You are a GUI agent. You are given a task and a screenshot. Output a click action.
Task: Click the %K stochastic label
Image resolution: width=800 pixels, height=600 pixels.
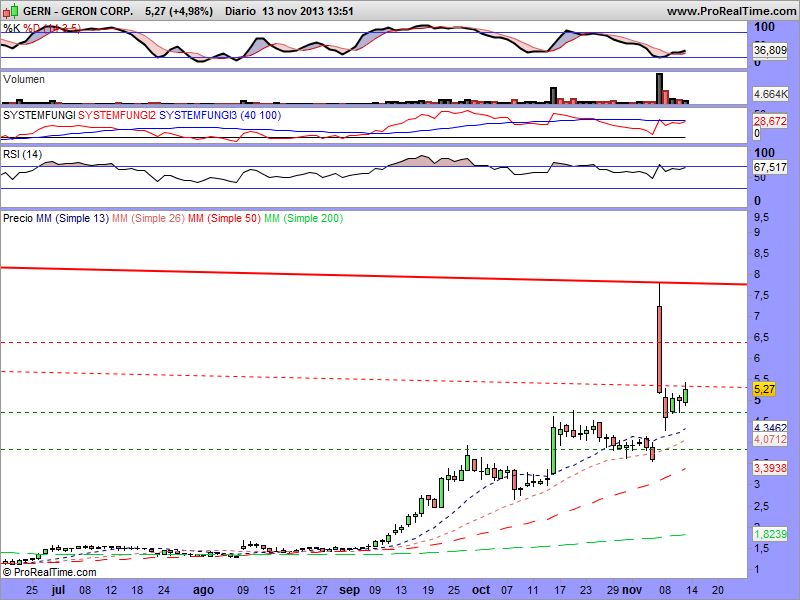12,28
